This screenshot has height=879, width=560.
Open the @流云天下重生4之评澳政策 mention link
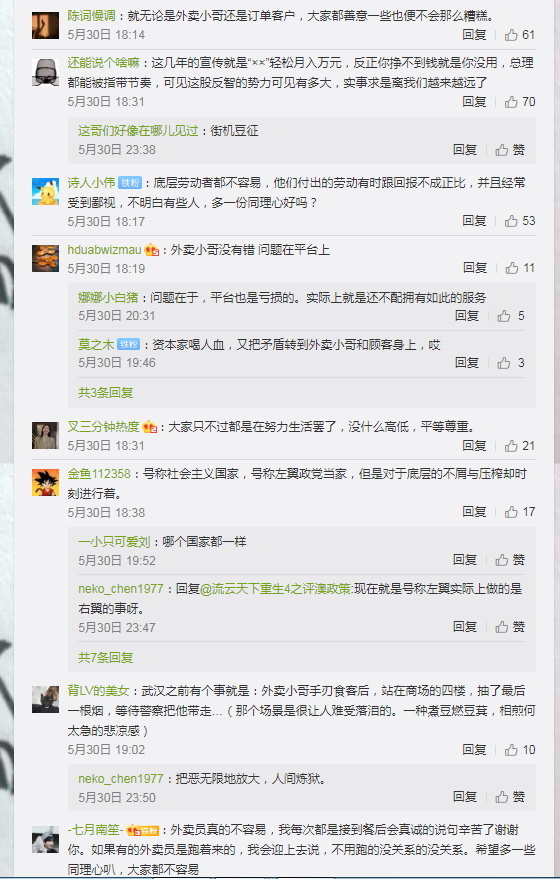(x=276, y=589)
